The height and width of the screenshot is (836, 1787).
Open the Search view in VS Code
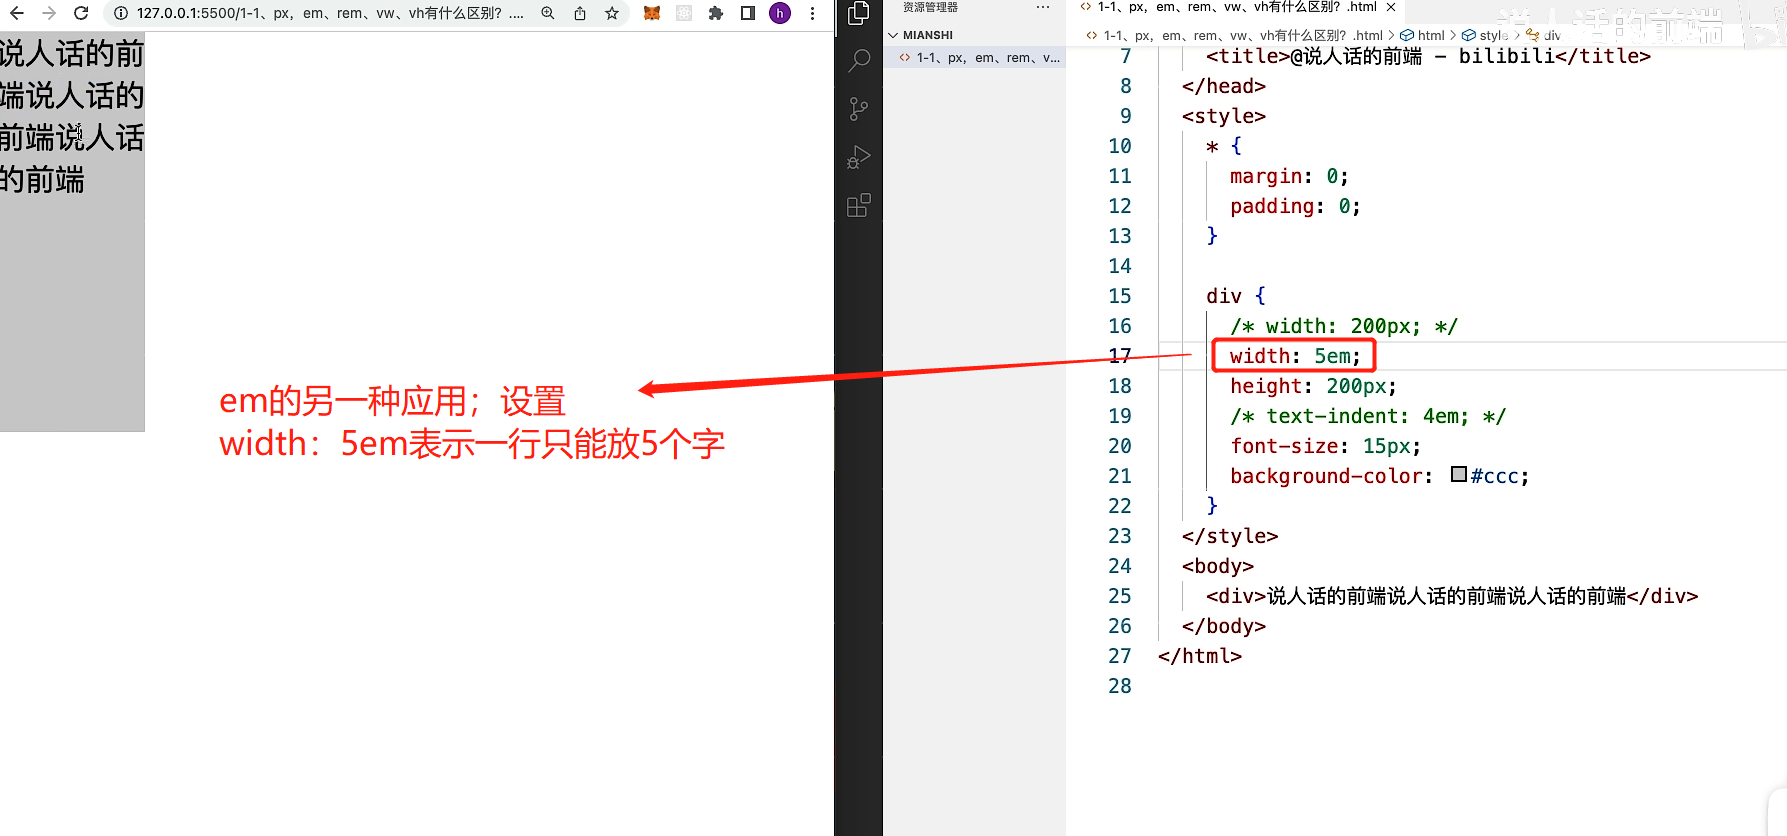tap(859, 60)
